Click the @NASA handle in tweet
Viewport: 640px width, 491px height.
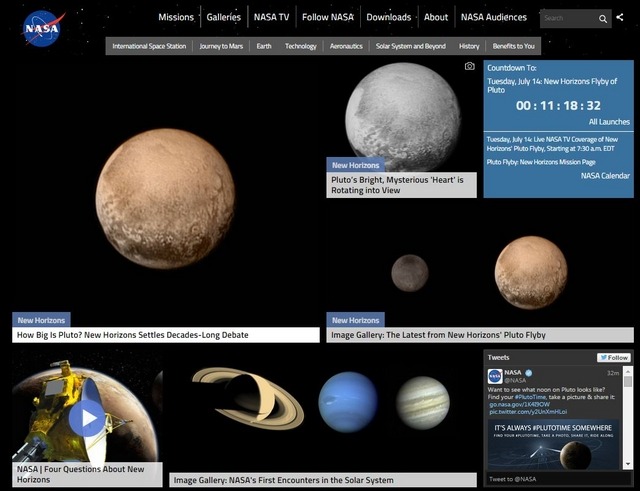click(x=515, y=380)
